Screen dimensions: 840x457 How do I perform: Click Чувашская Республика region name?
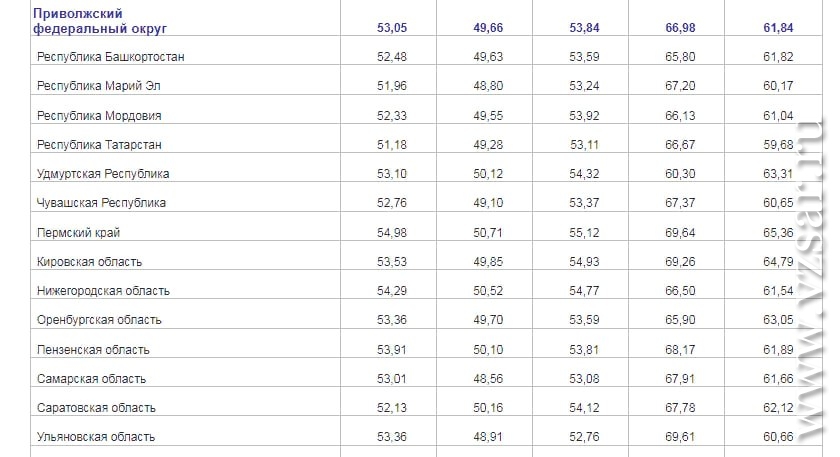101,203
